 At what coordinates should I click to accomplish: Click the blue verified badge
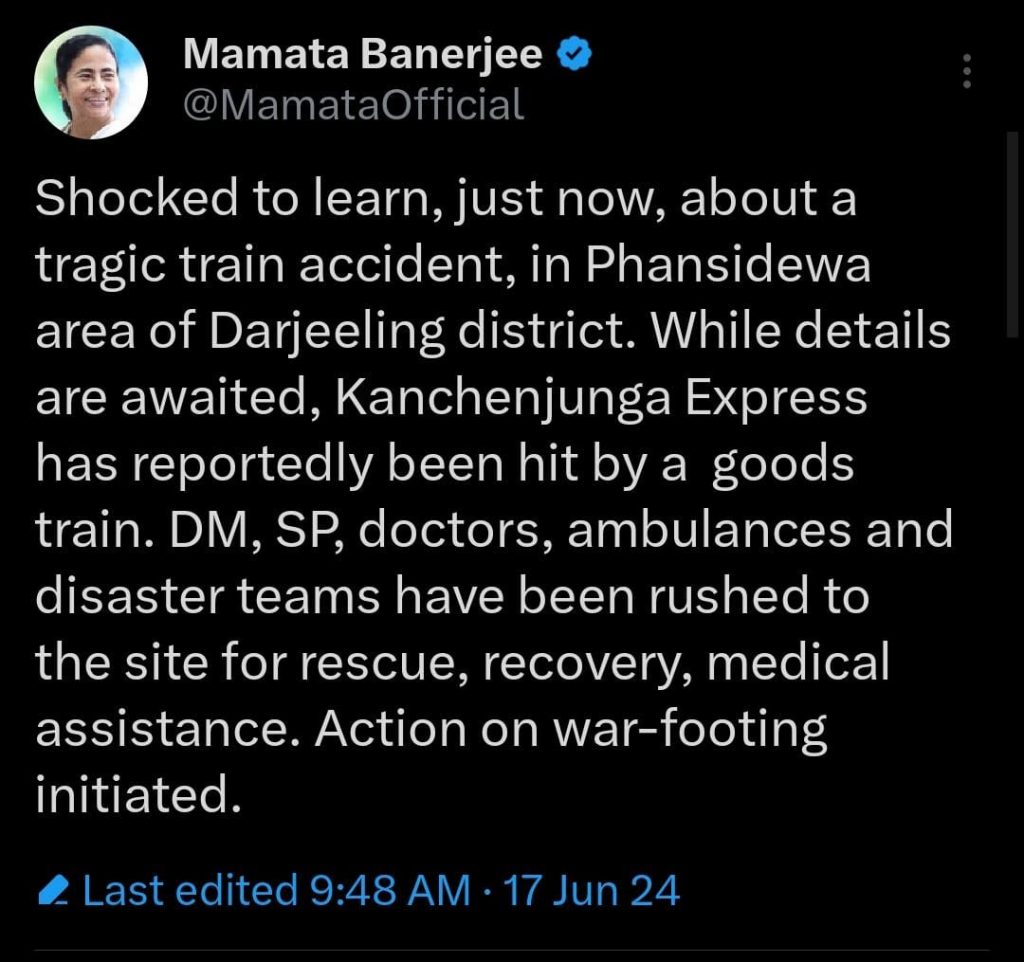click(x=575, y=57)
